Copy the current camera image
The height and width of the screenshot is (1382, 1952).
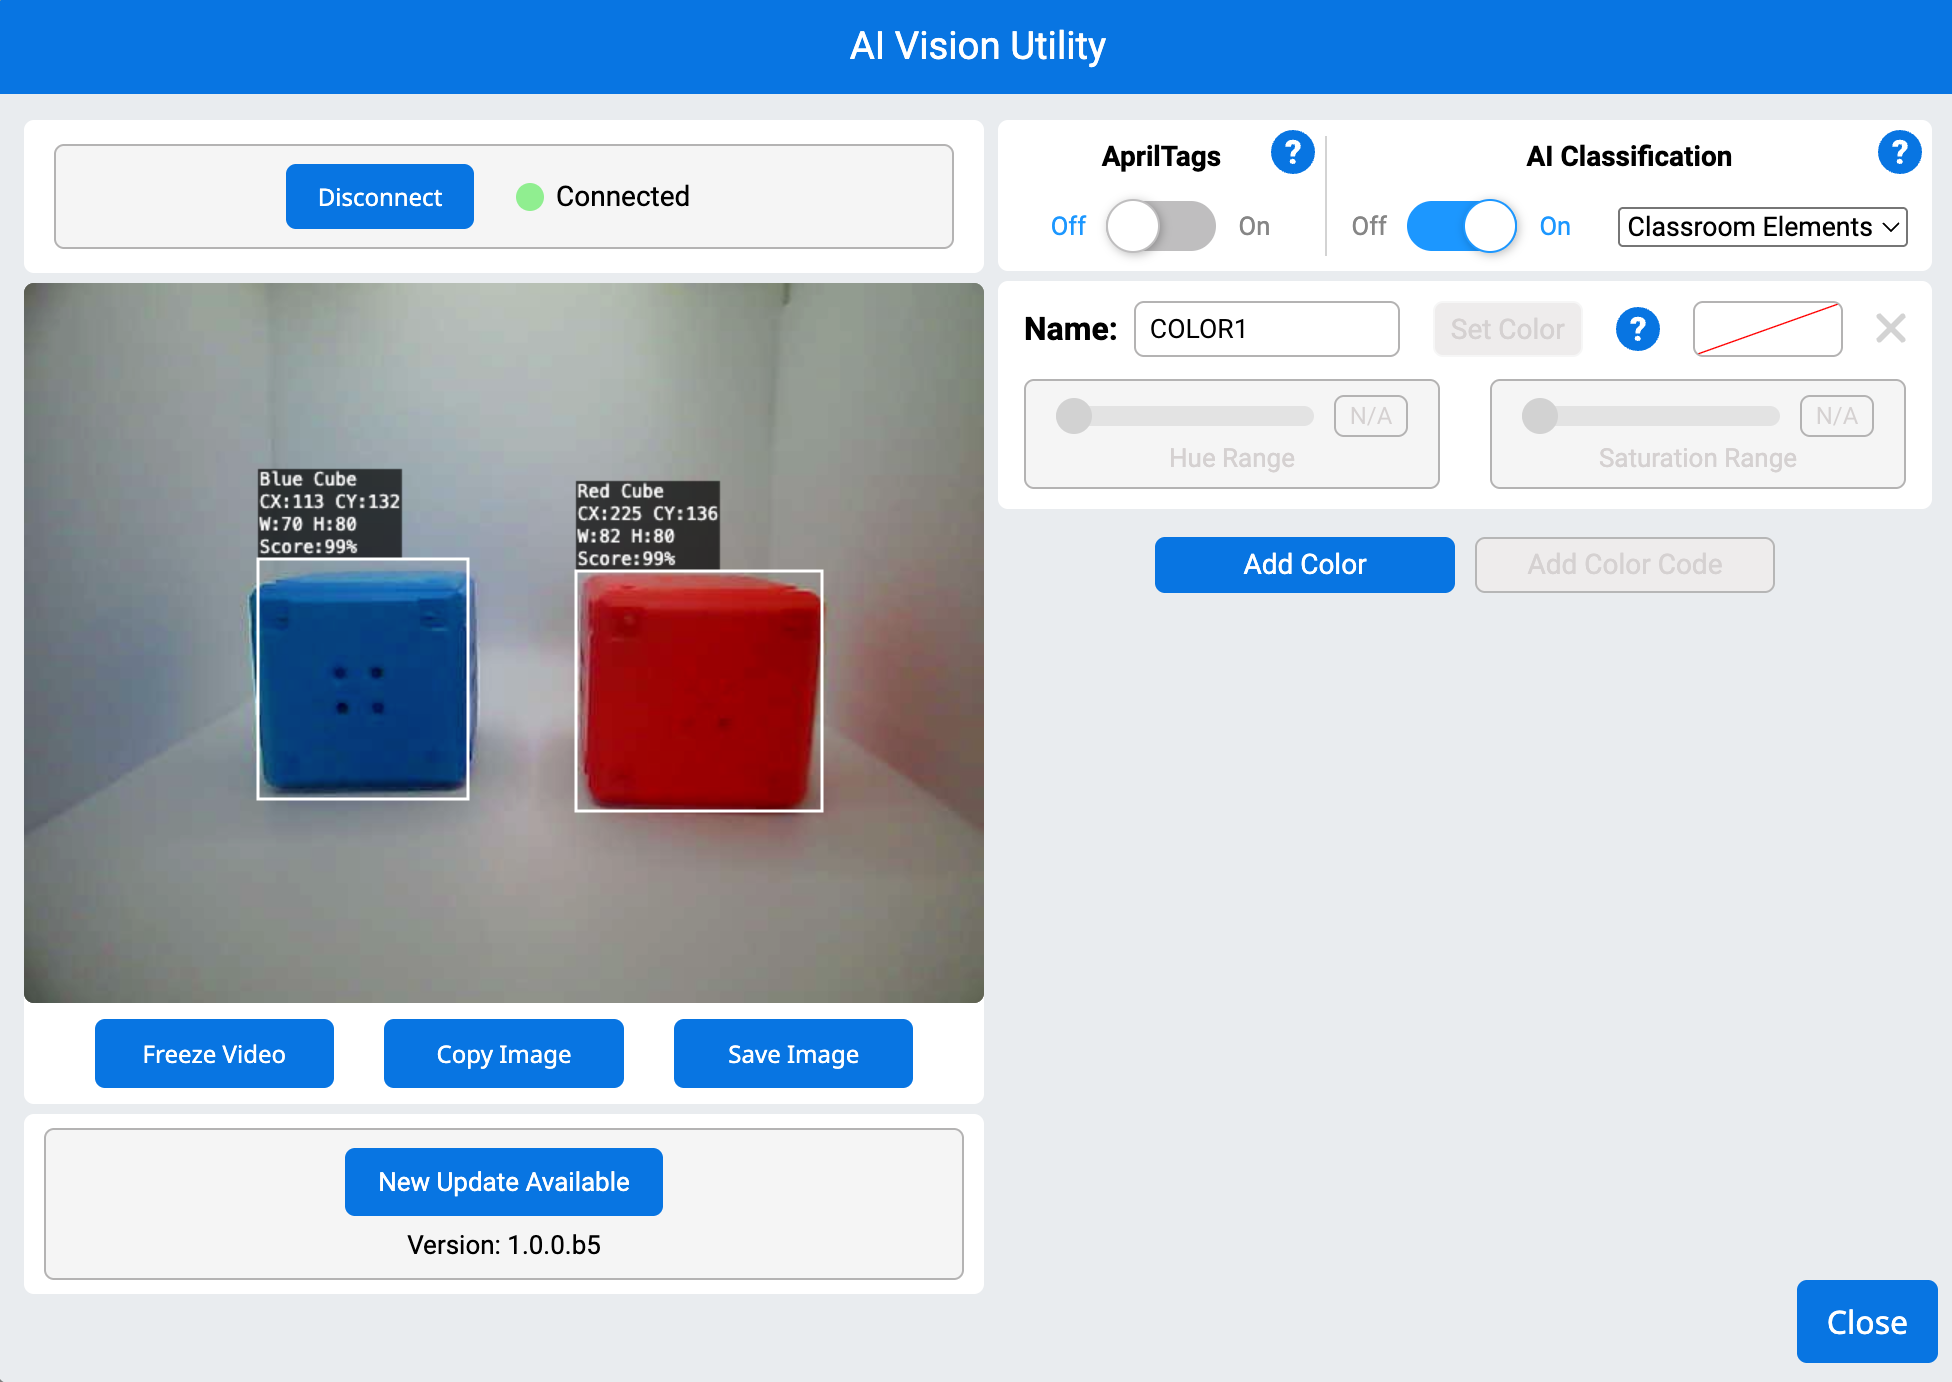(x=503, y=1053)
